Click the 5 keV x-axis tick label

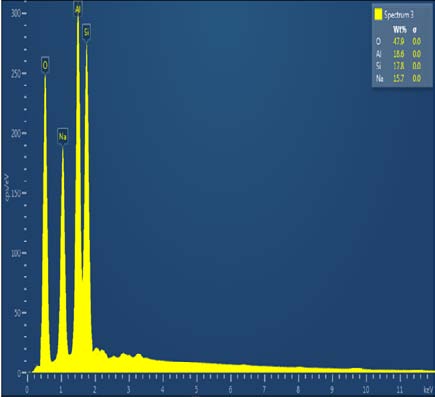pos(197,389)
